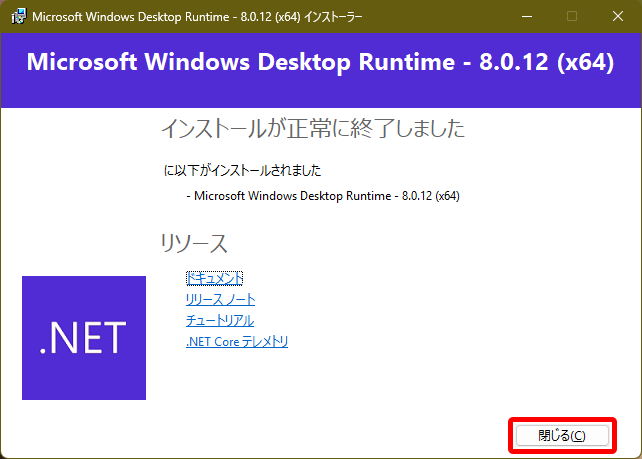Close the installer window with X
The height and width of the screenshot is (459, 642).
(x=618, y=16)
